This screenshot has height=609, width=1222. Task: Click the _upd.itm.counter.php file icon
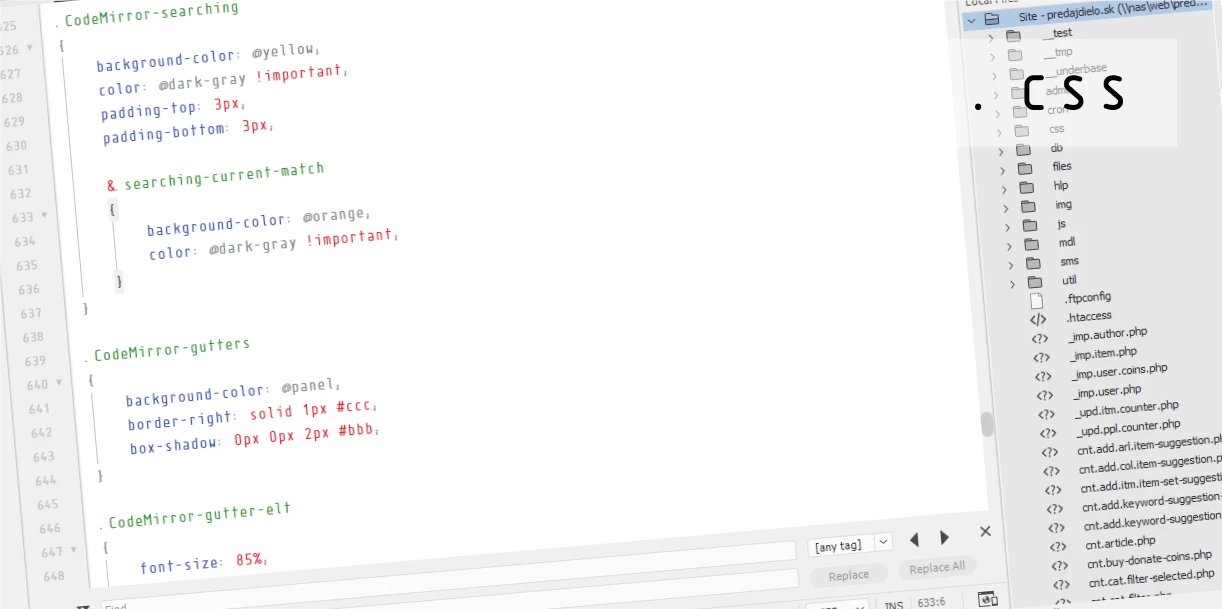tap(1046, 414)
